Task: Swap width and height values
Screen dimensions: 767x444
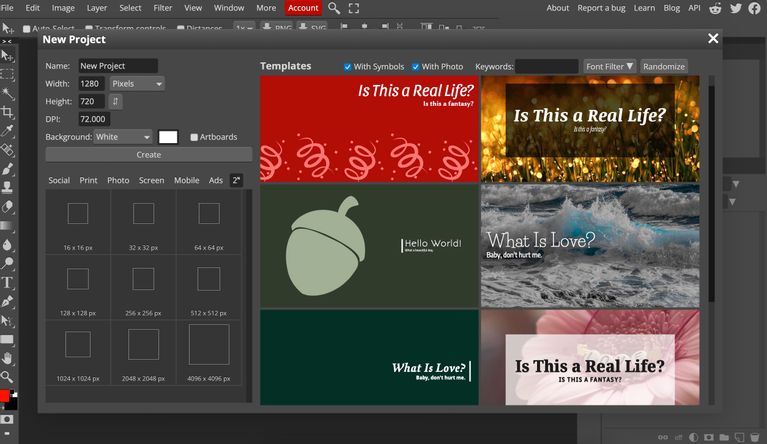Action: [x=117, y=101]
